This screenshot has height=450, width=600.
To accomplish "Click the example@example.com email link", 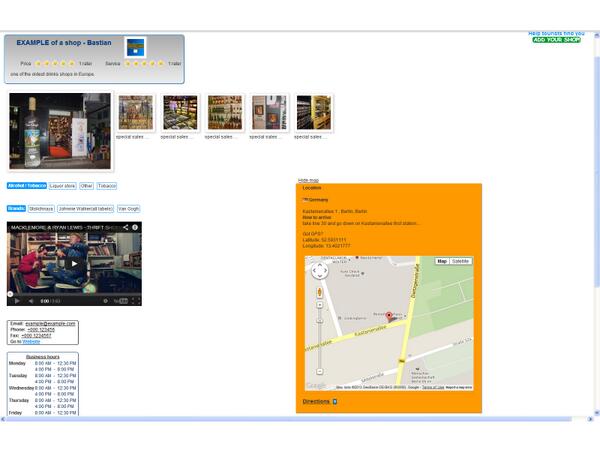I will (x=50, y=324).
